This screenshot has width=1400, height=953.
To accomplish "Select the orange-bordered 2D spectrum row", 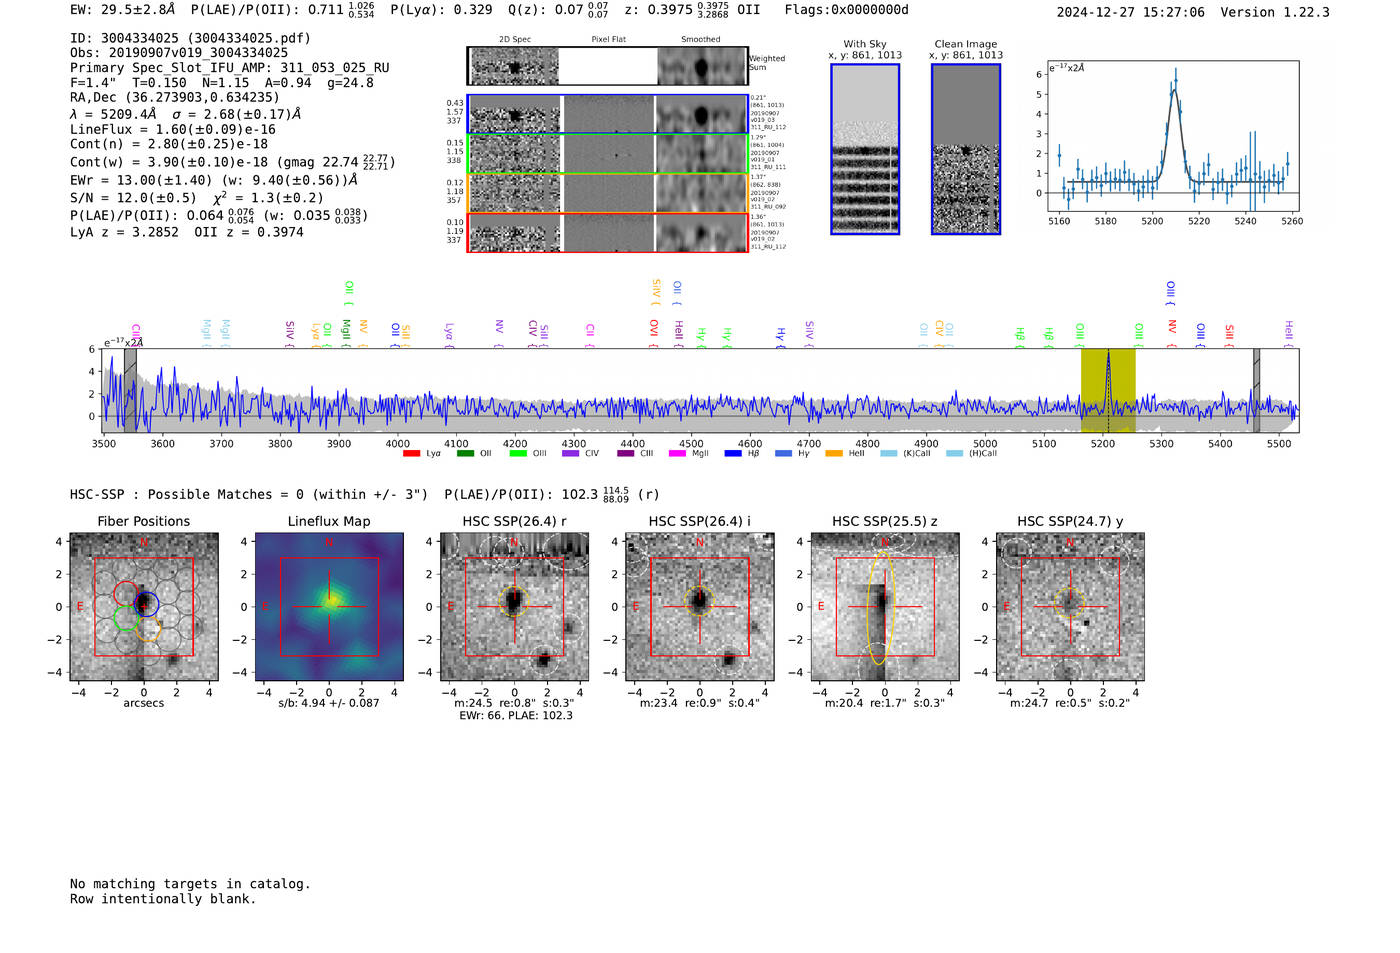I will [608, 193].
